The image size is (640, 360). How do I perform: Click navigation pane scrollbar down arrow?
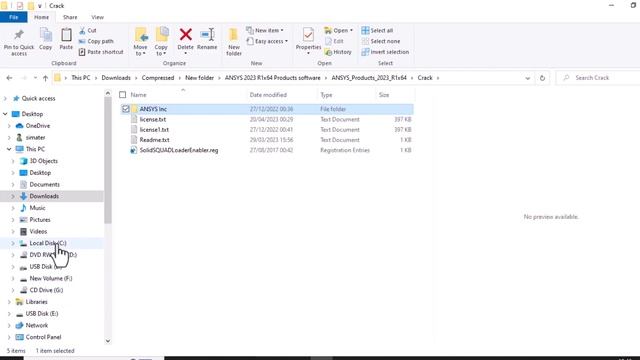point(108,341)
